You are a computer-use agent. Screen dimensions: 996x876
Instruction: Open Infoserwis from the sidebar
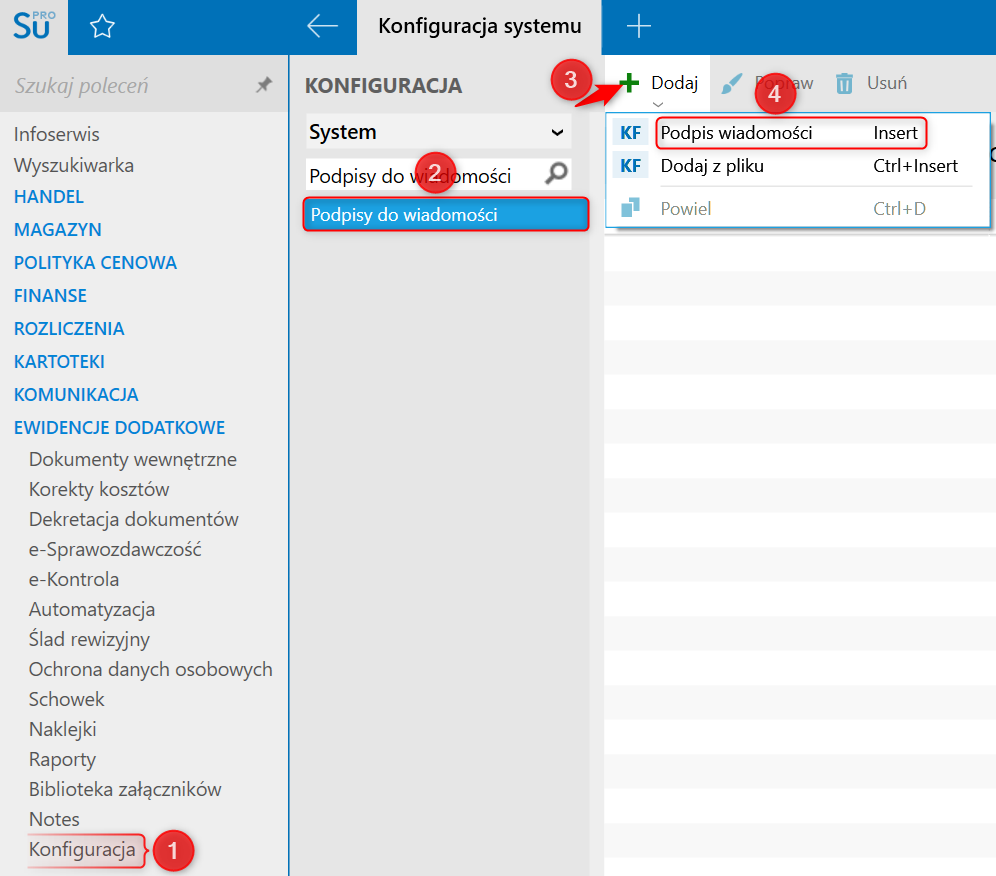[x=57, y=135]
